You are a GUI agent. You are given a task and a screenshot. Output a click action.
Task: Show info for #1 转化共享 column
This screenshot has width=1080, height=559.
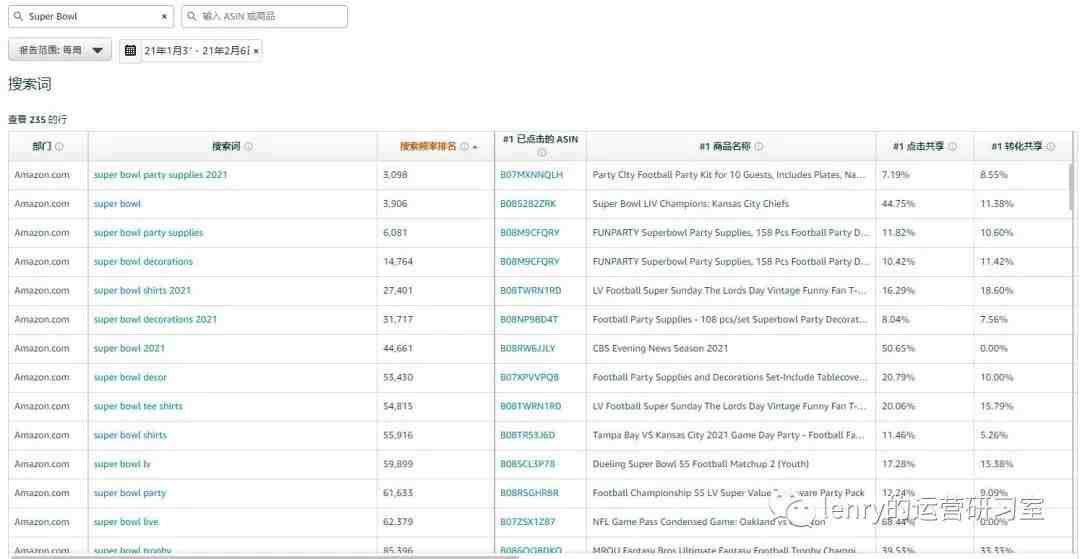pyautogui.click(x=1050, y=147)
